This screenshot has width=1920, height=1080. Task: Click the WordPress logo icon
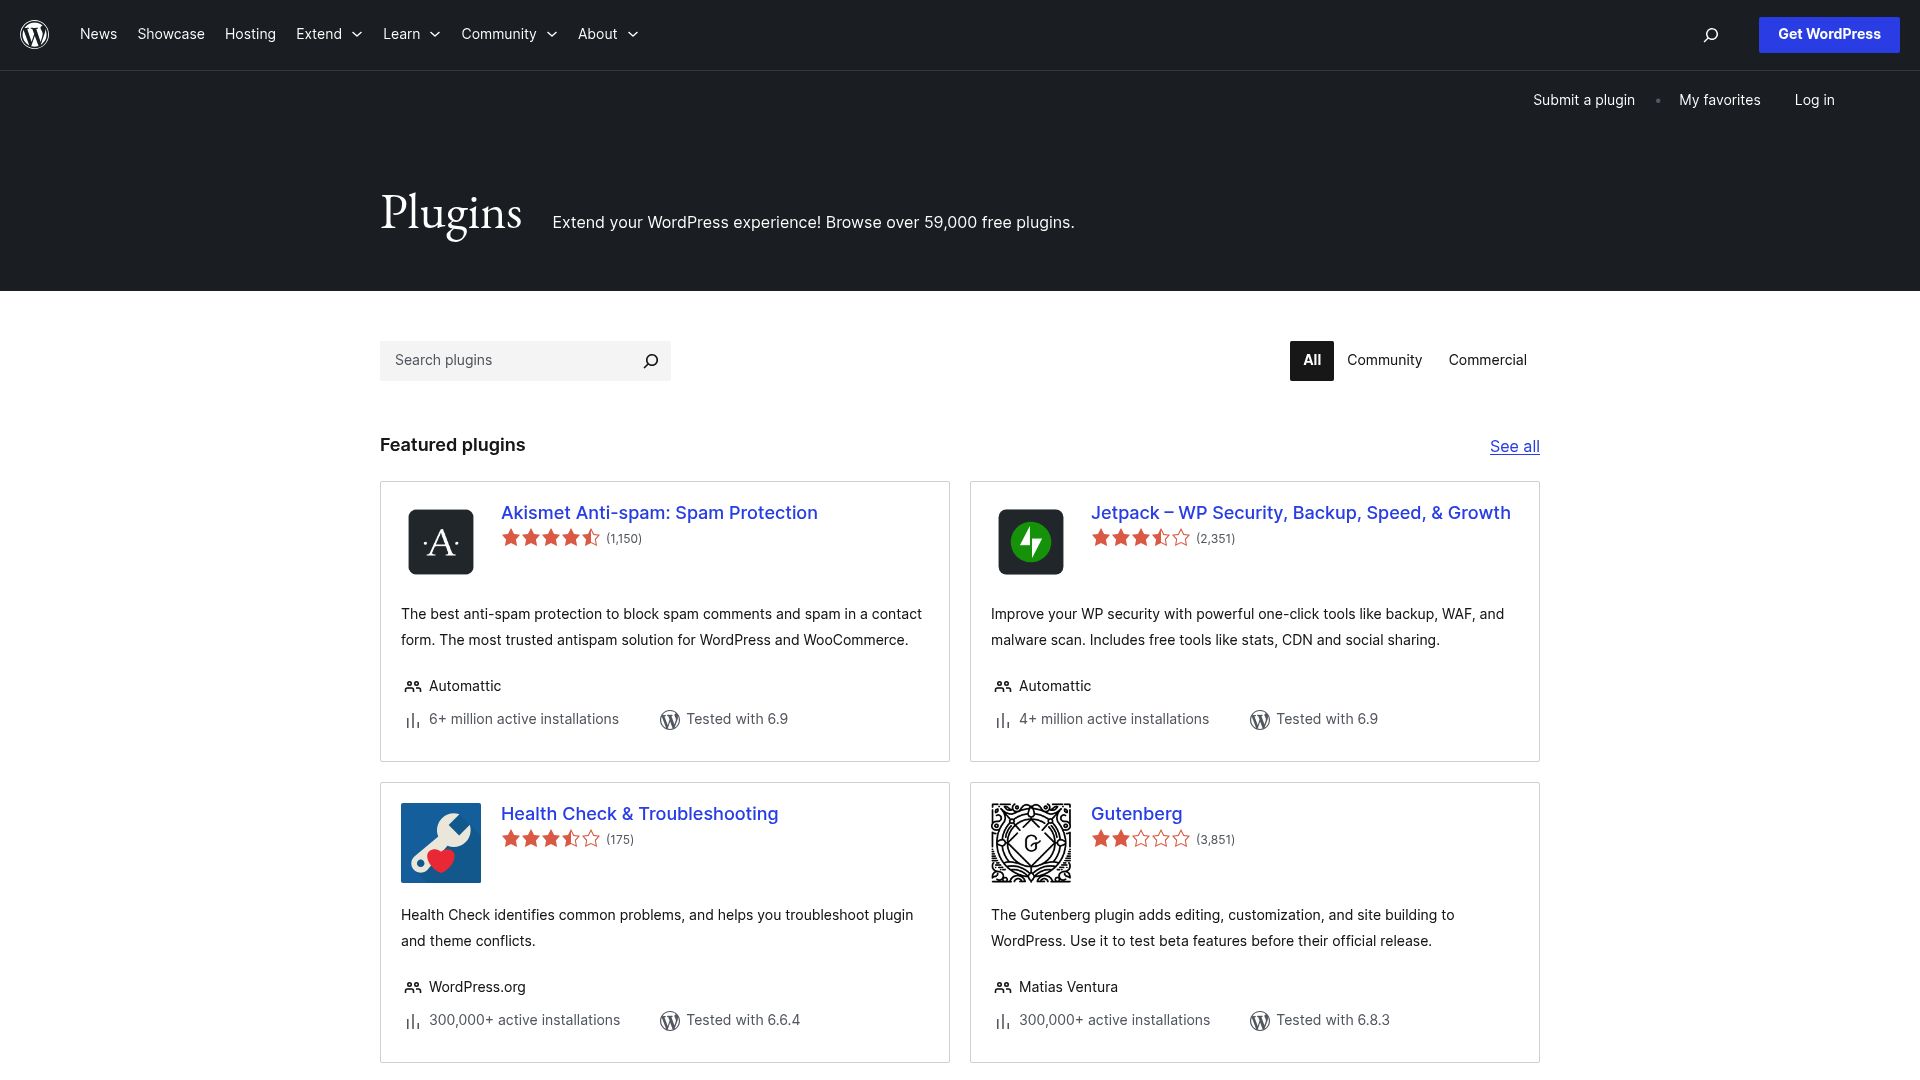pos(35,34)
